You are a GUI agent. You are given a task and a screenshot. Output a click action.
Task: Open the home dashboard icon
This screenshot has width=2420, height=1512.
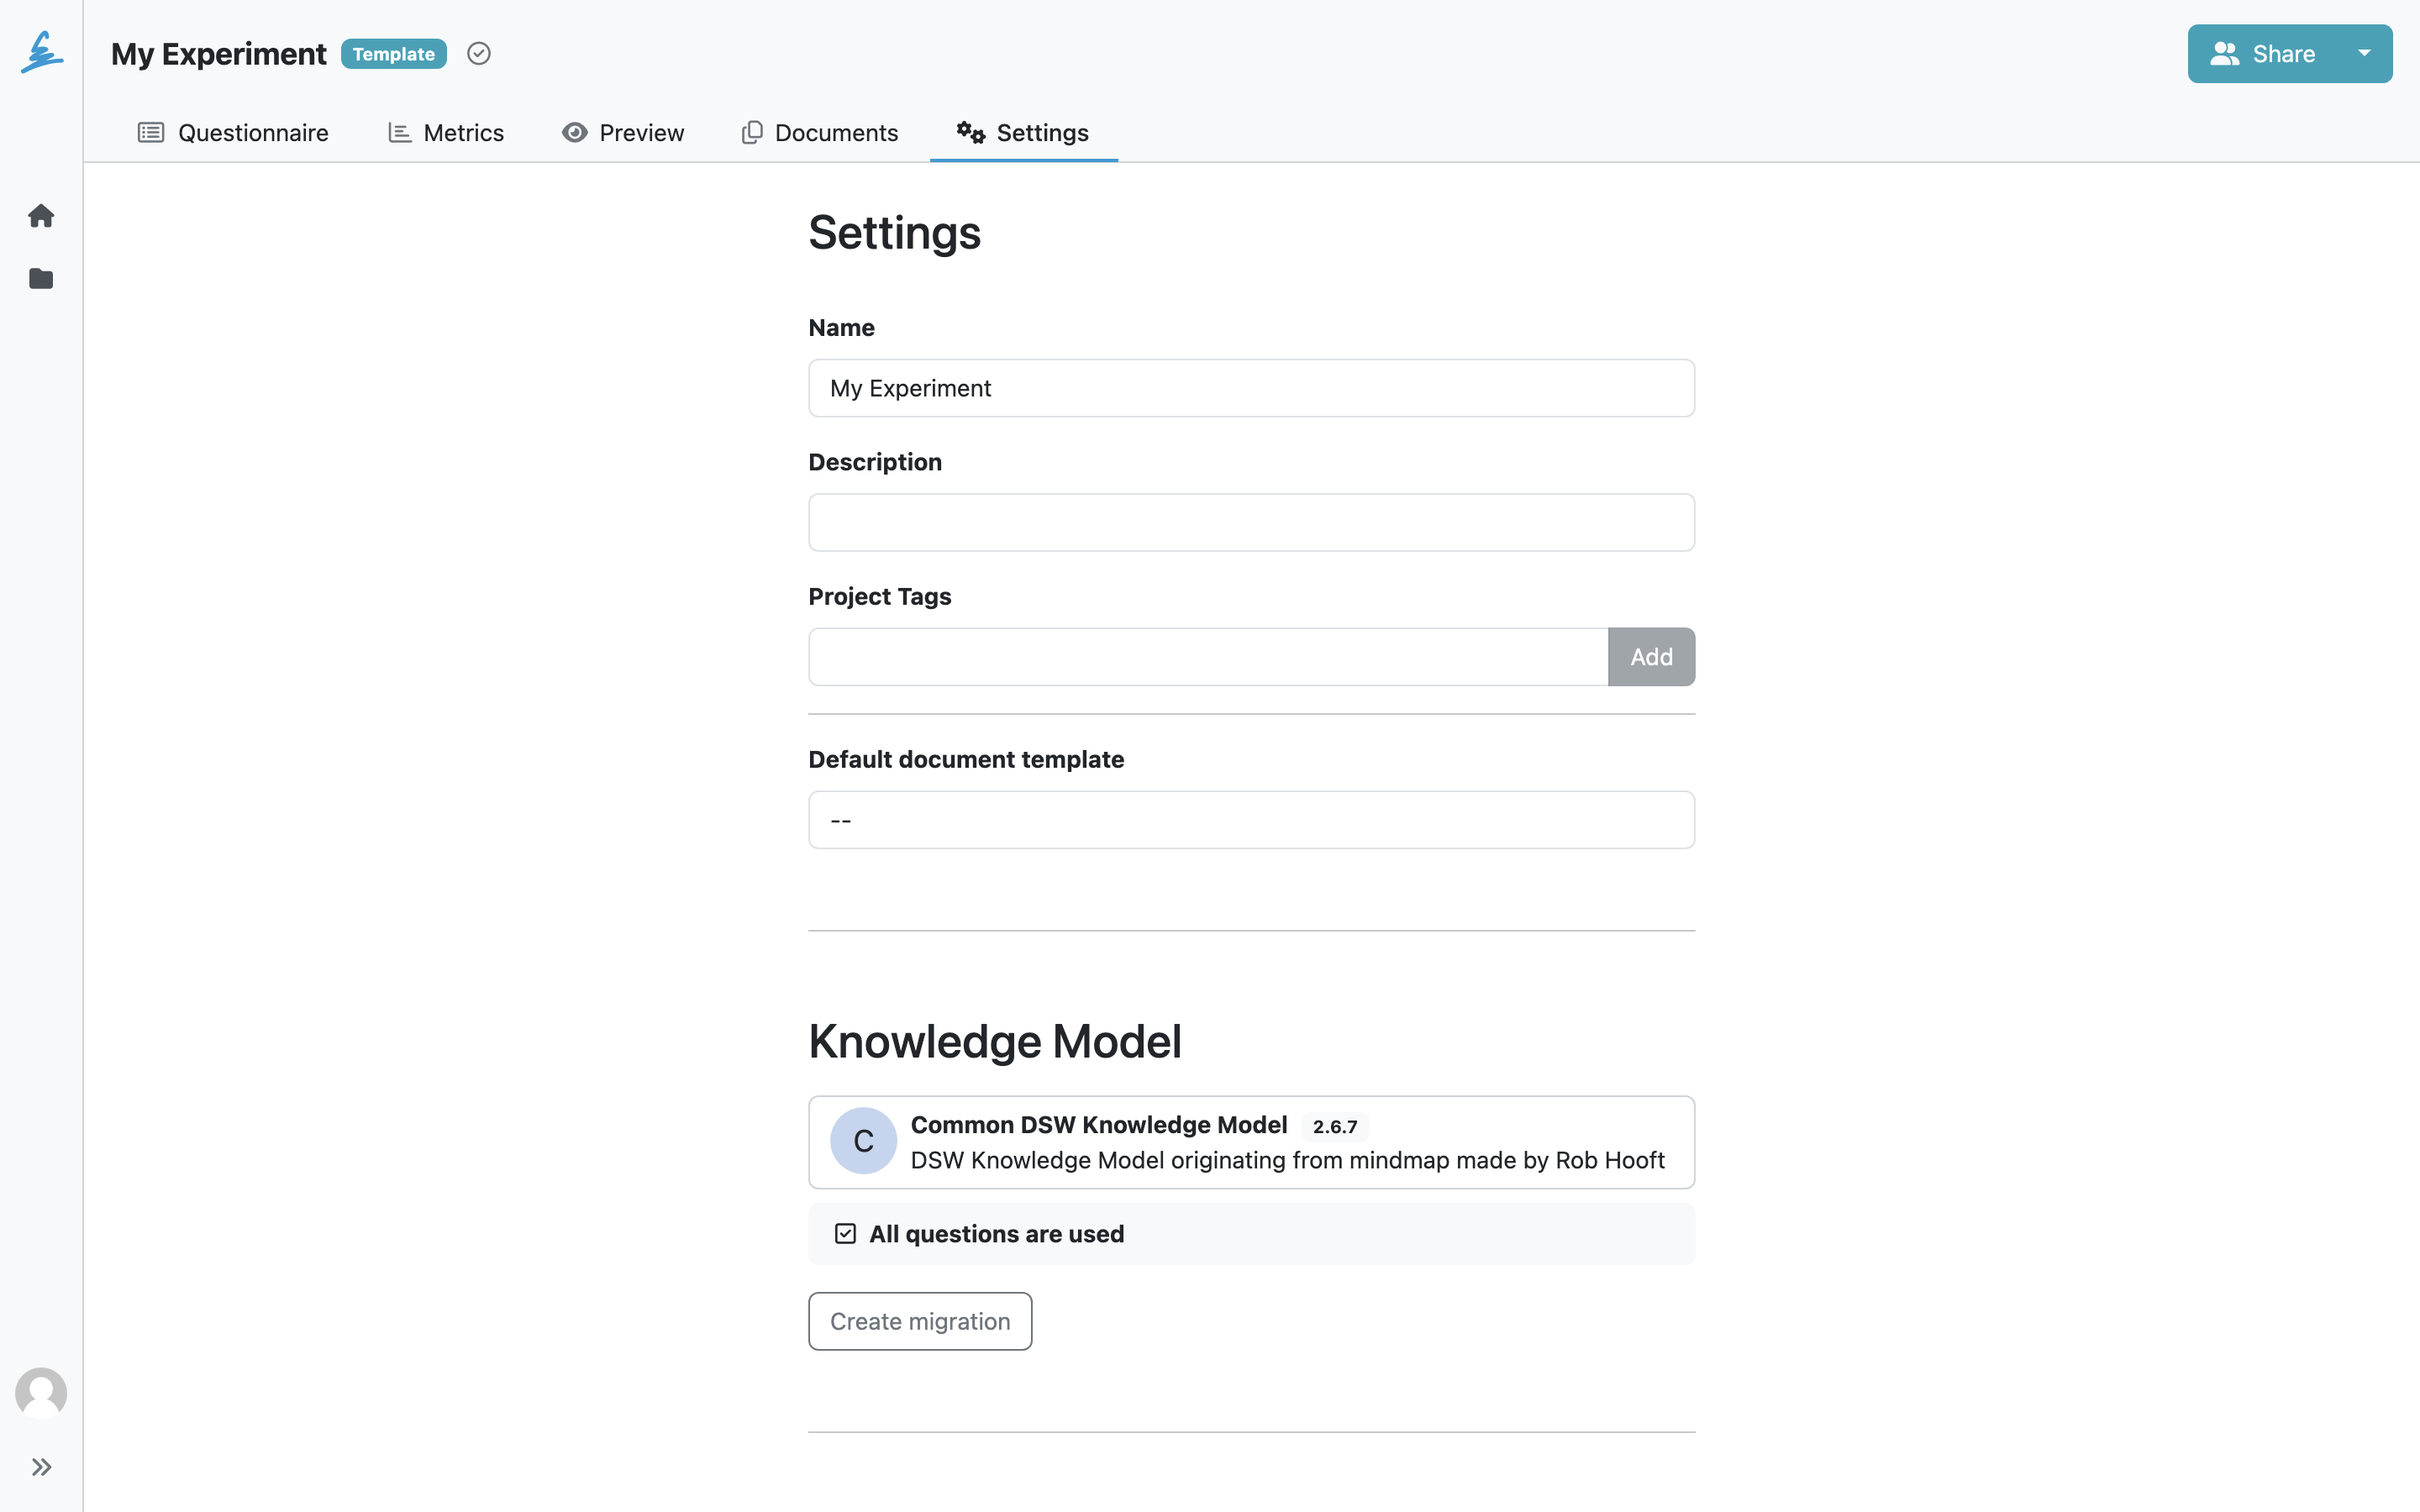coord(41,216)
